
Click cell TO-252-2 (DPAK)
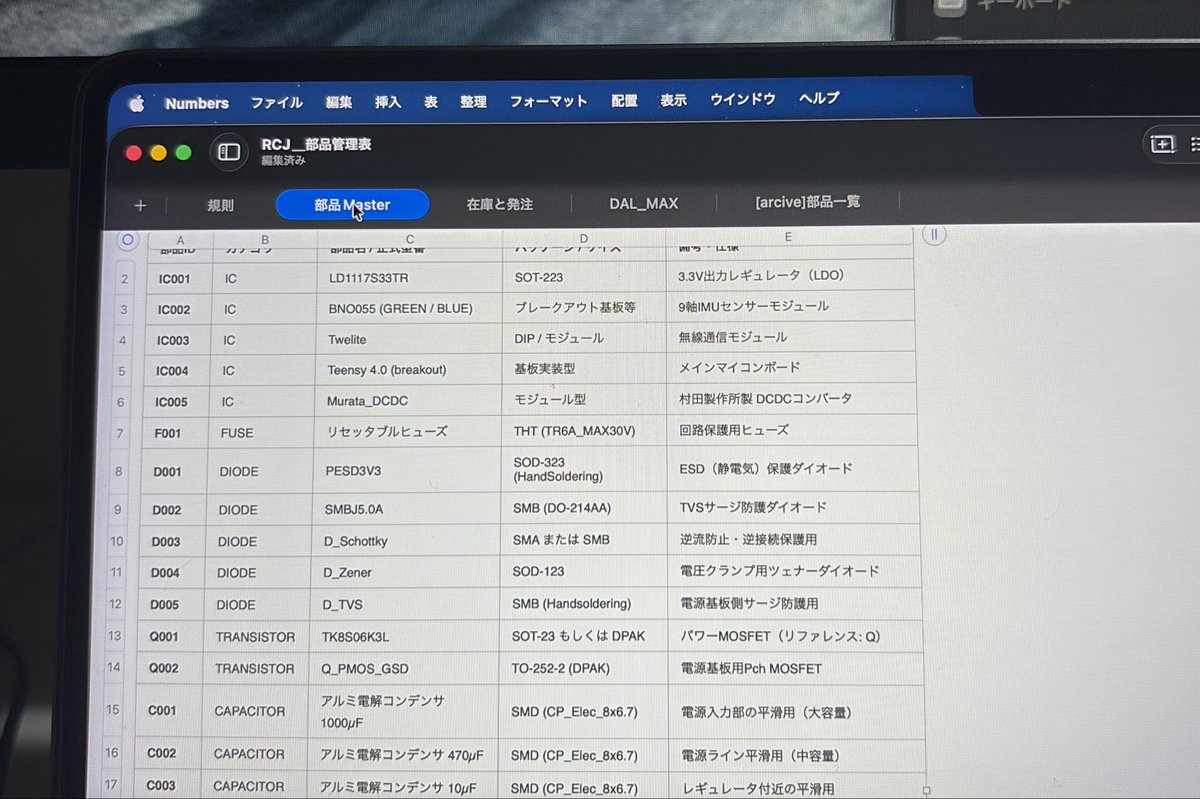tap(583, 668)
